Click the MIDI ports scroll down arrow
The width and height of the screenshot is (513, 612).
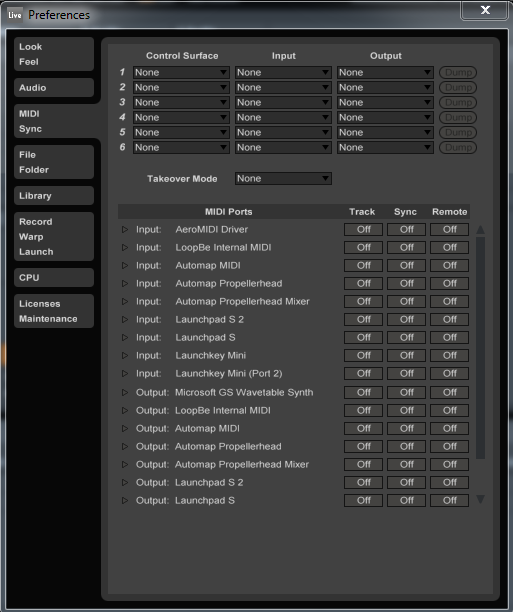(481, 499)
